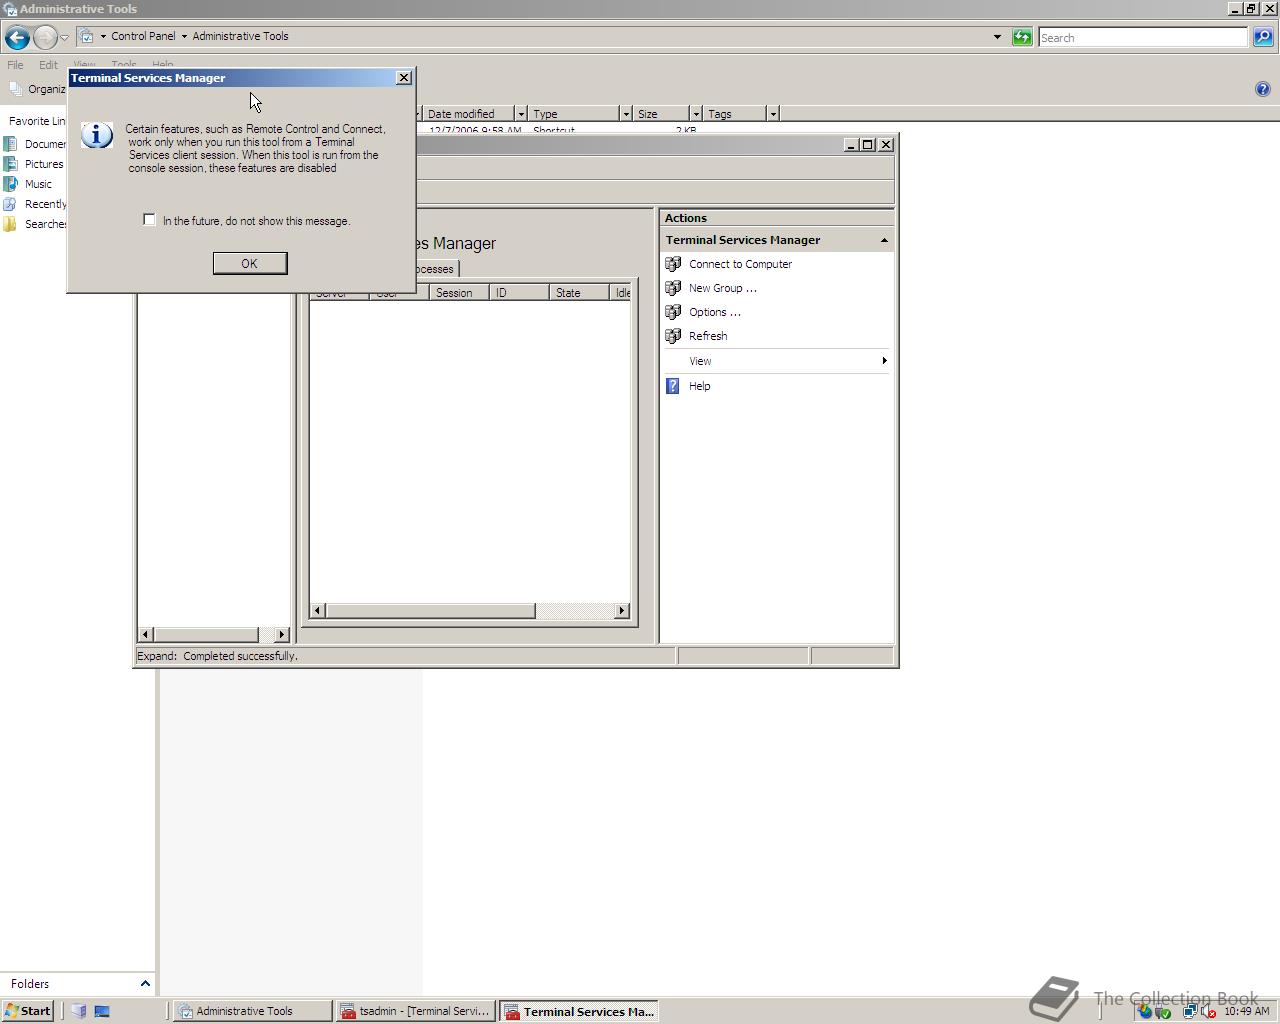Expand the arrow before Administrative Tools breadcrumb
This screenshot has height=1024, width=1280.
coord(184,36)
